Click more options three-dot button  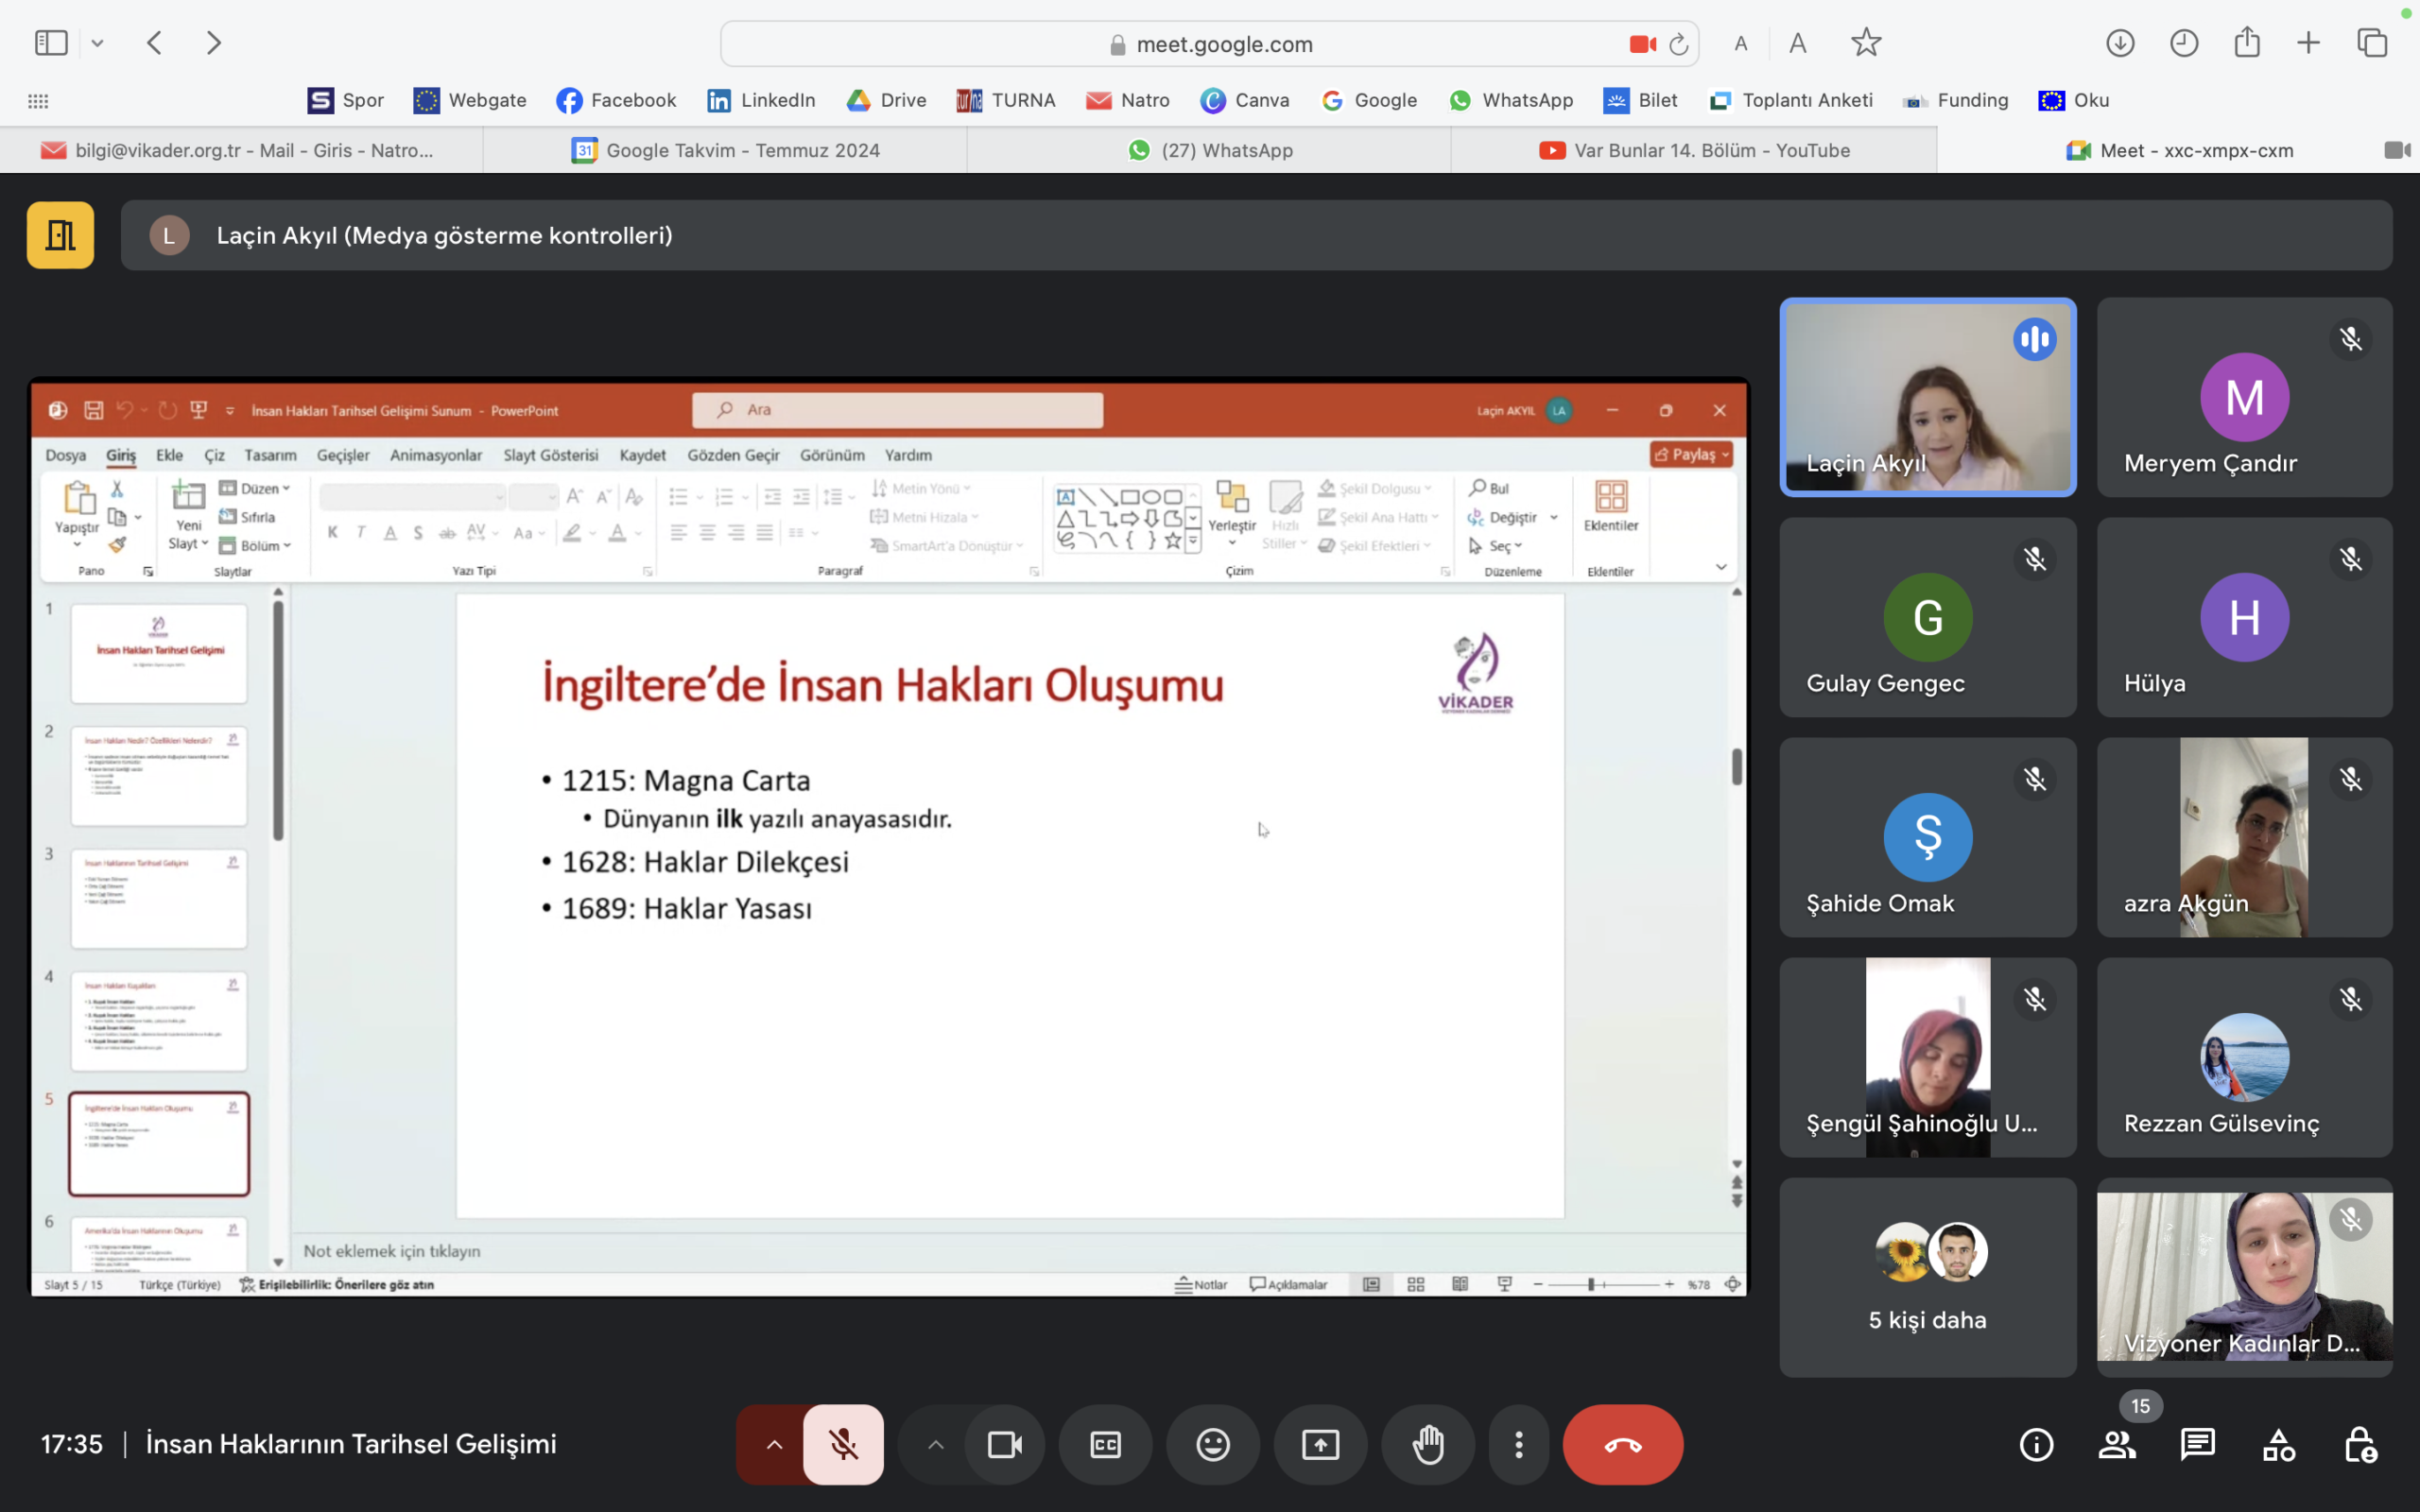tap(1518, 1444)
